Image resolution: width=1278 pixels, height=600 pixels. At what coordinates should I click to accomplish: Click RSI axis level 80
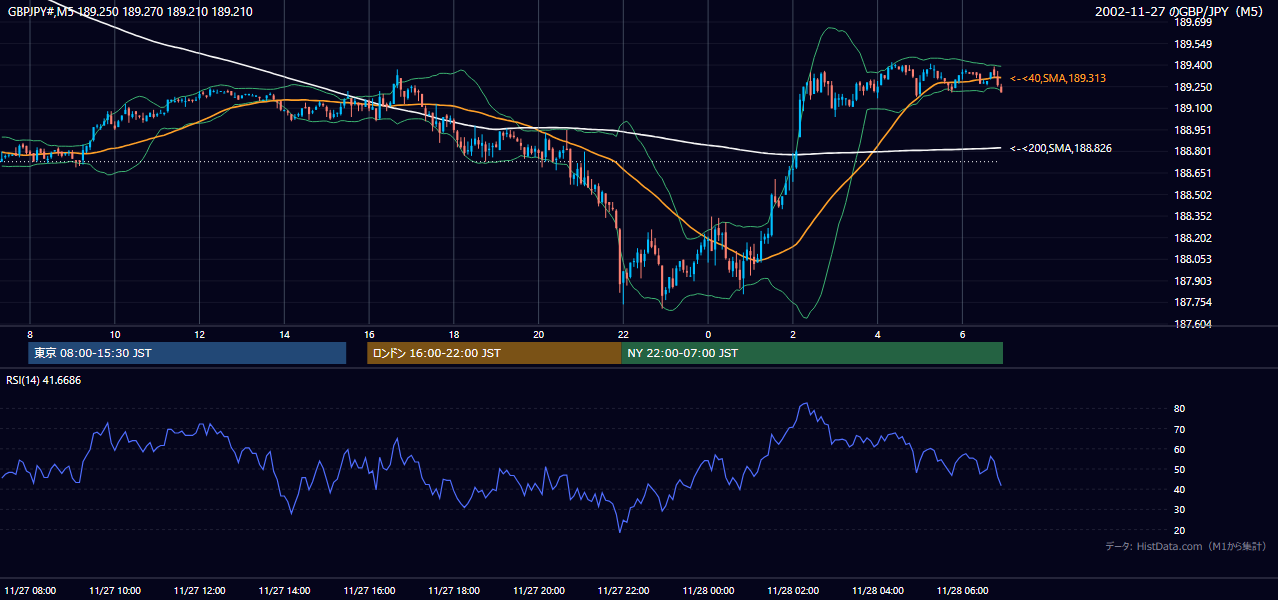[x=1180, y=409]
